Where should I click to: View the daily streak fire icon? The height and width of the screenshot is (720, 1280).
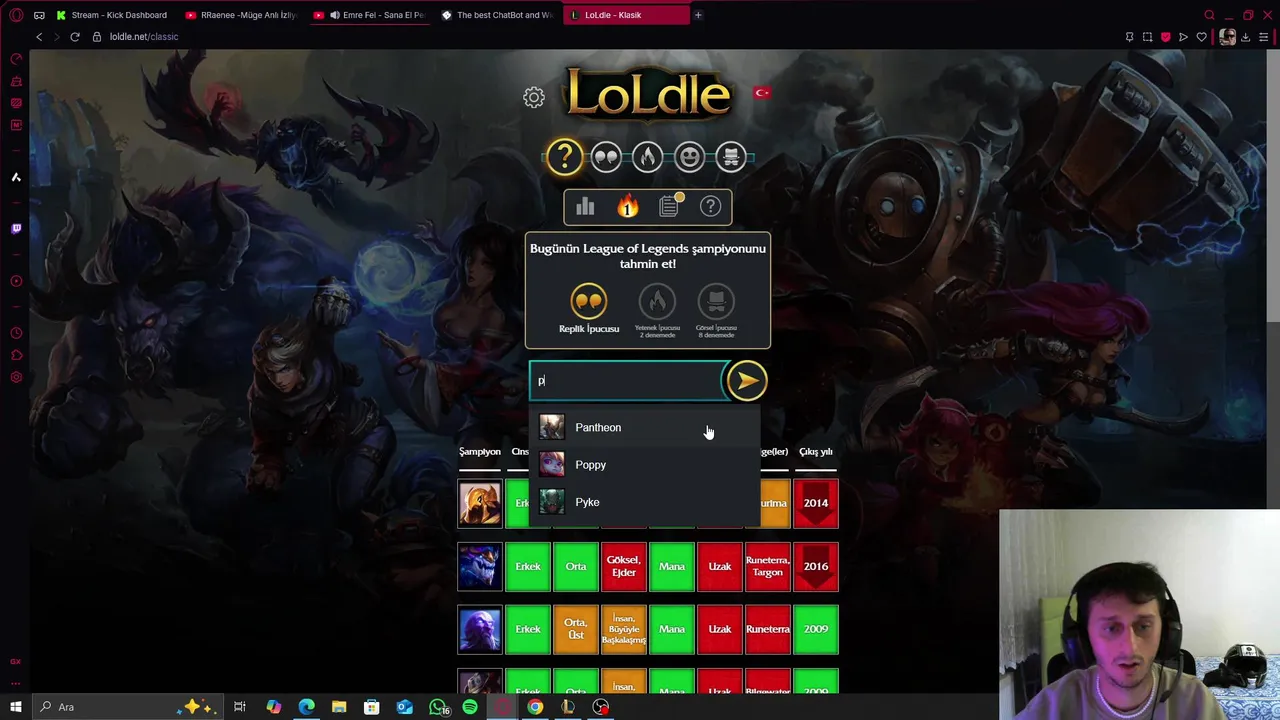tap(627, 206)
